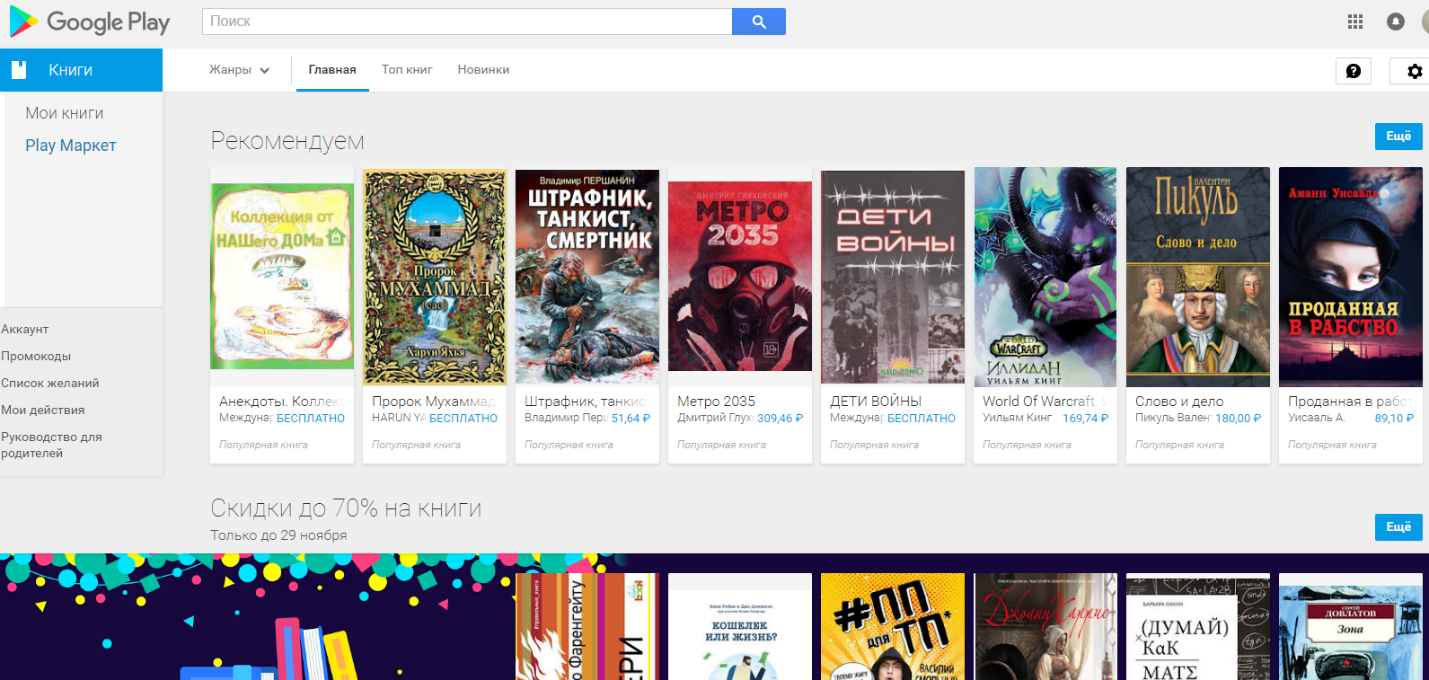The image size is (1429, 680).
Task: Open the Джоанн Харрис book cover
Action: coord(1045,627)
